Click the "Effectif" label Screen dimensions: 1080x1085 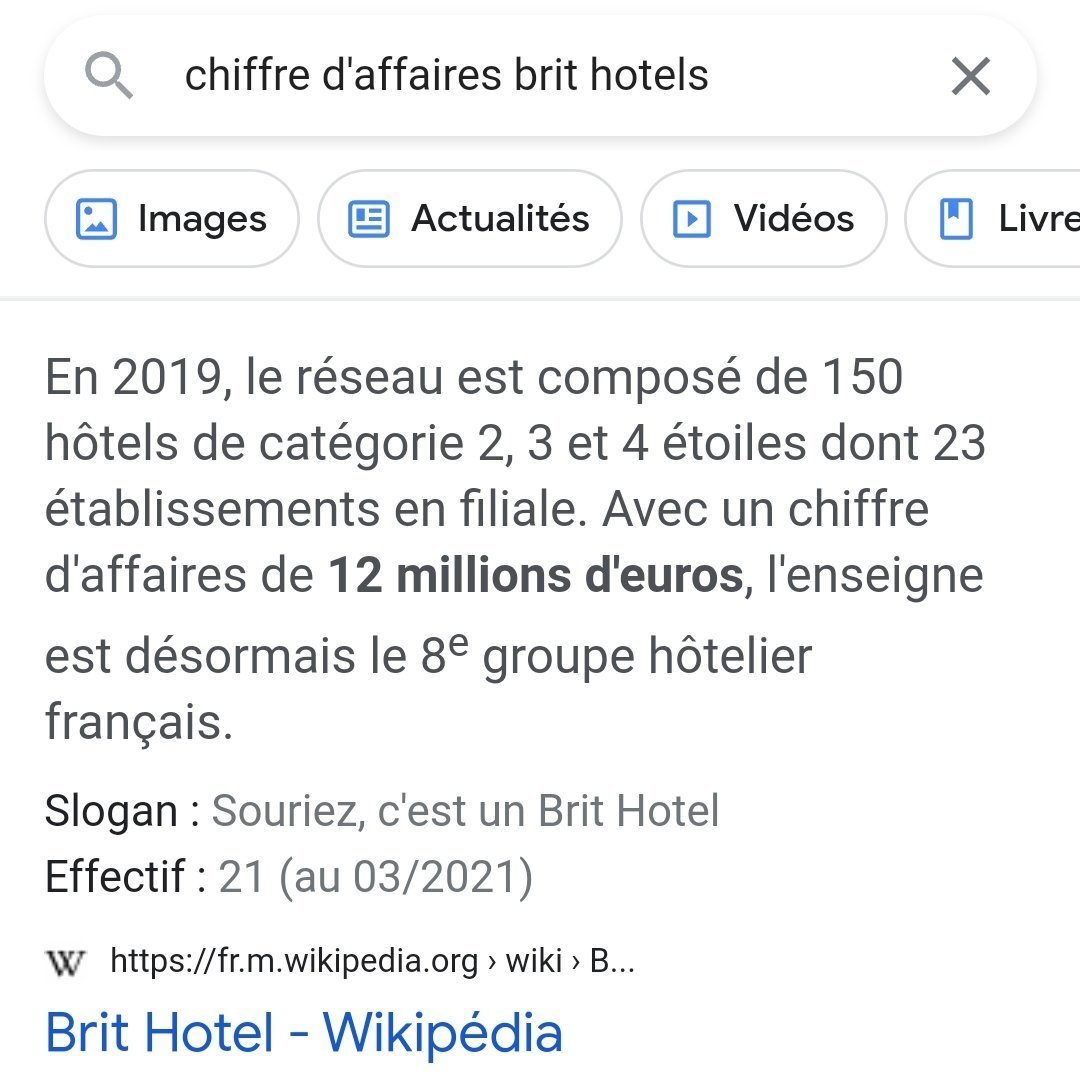(116, 877)
